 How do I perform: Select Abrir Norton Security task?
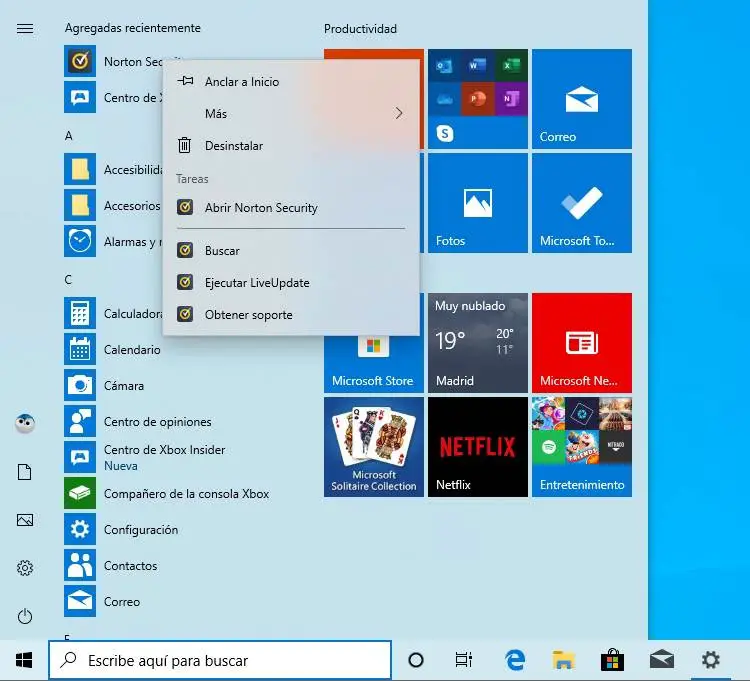291,208
